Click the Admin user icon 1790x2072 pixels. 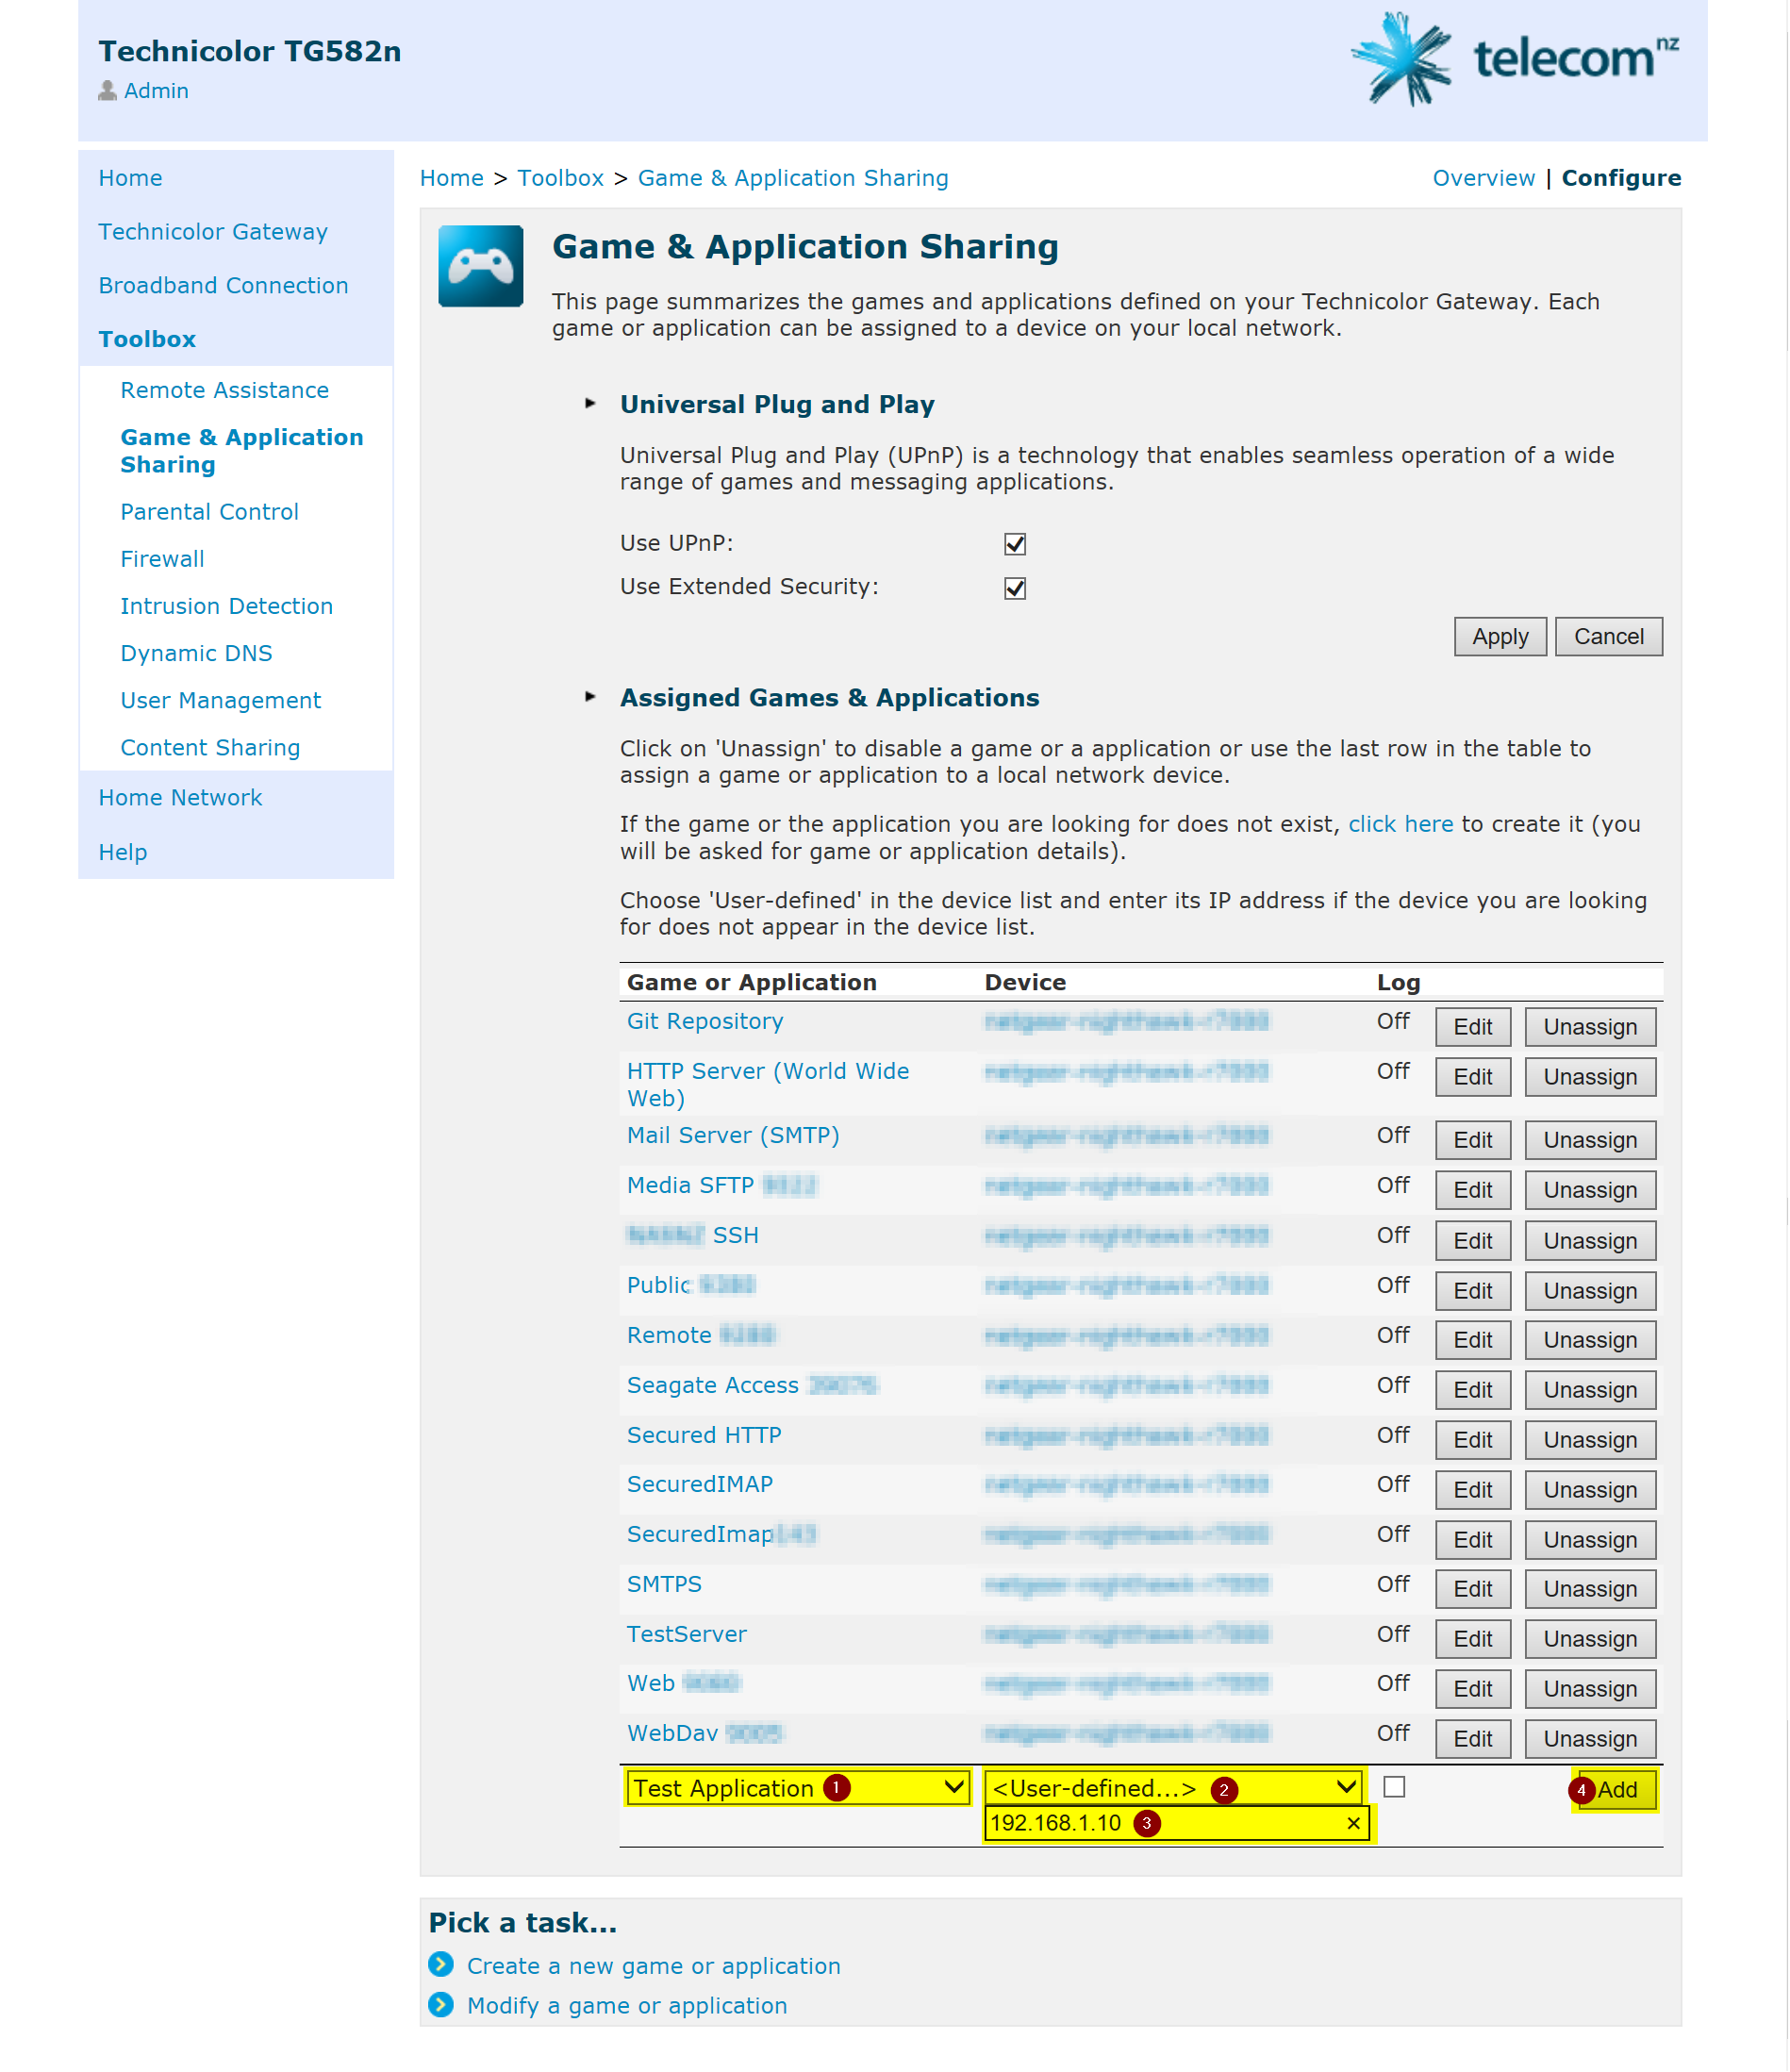[x=107, y=91]
